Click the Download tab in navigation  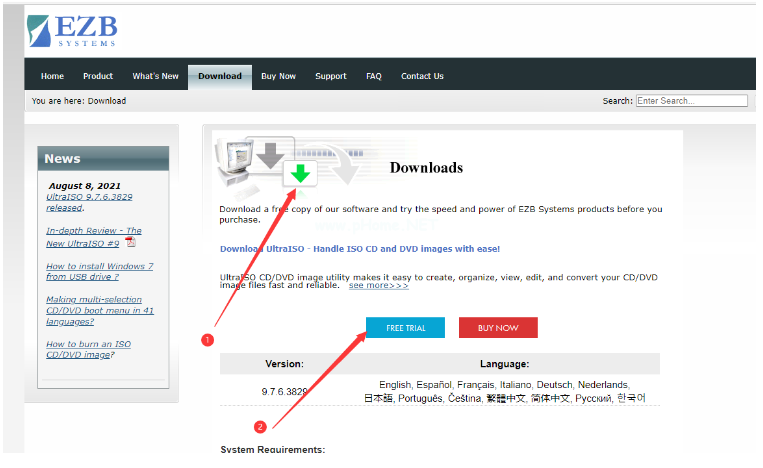219,76
